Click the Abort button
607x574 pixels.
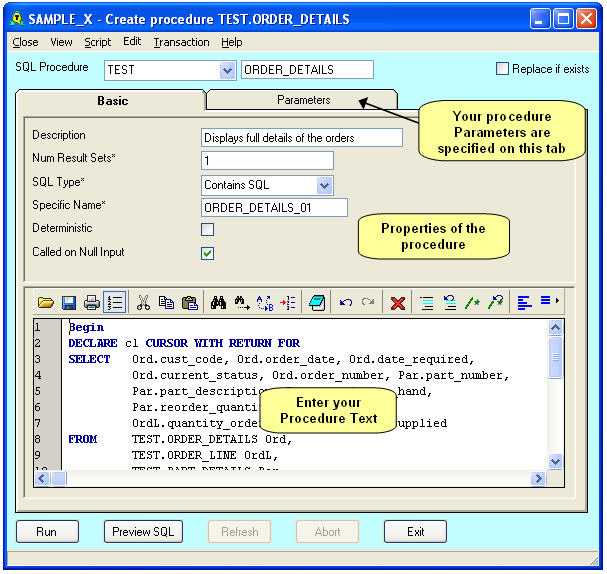(328, 531)
